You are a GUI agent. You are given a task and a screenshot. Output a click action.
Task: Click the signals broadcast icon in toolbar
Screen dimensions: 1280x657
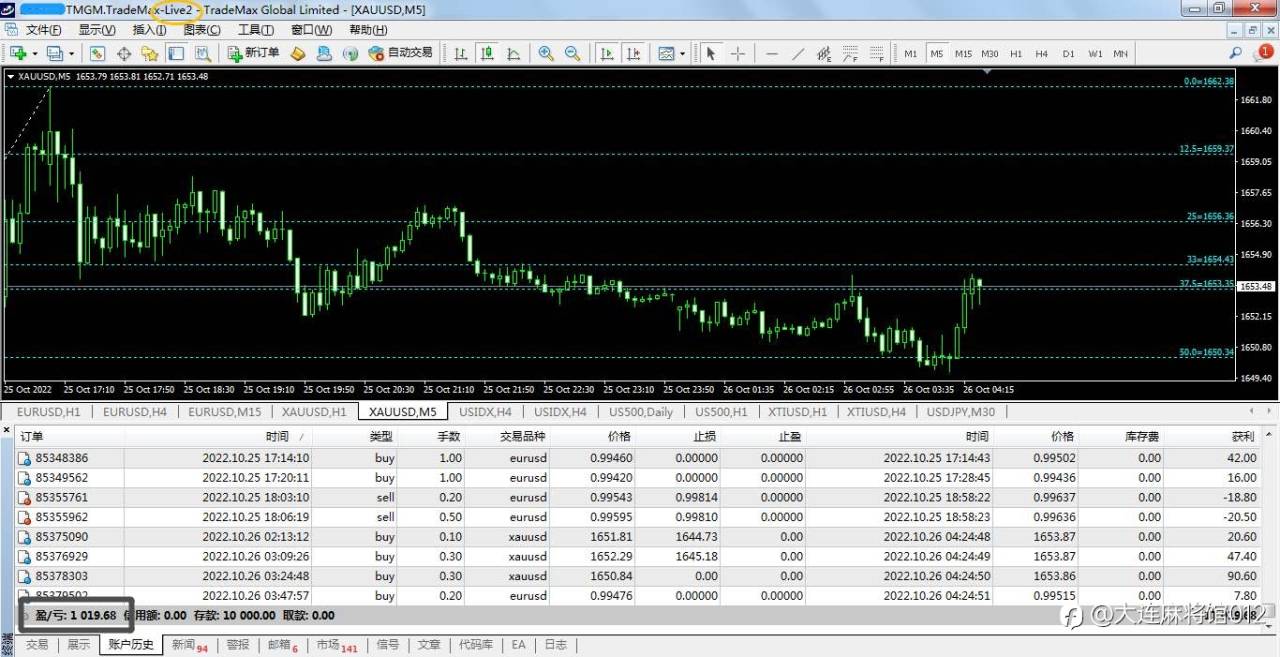click(x=350, y=53)
